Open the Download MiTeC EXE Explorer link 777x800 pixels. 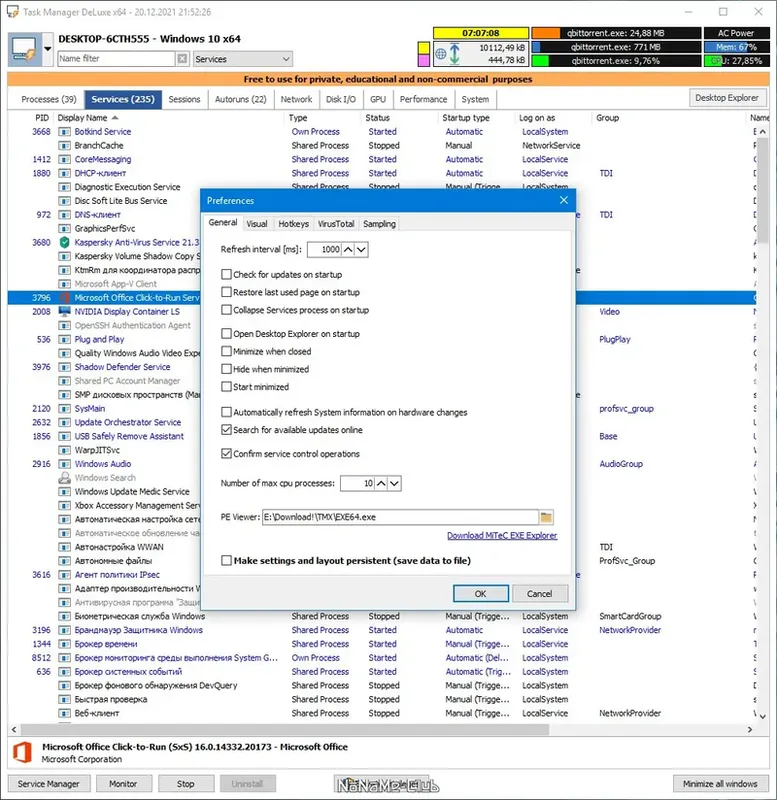coord(502,535)
